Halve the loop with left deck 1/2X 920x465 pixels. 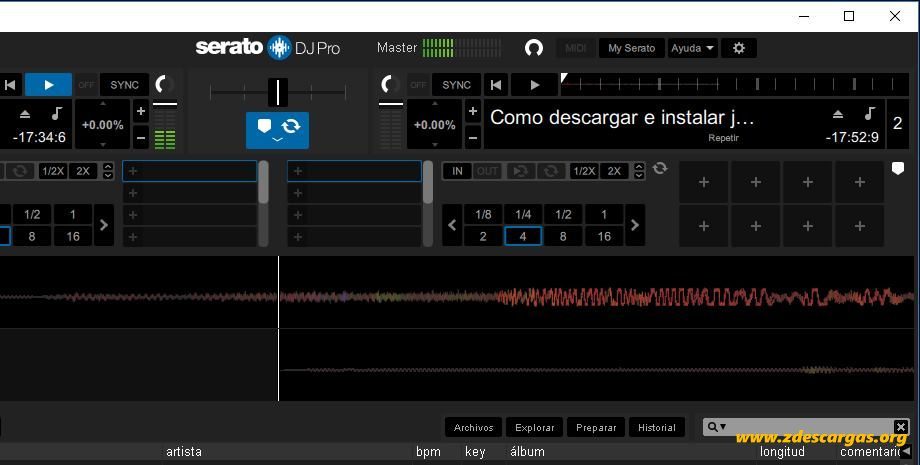53,171
